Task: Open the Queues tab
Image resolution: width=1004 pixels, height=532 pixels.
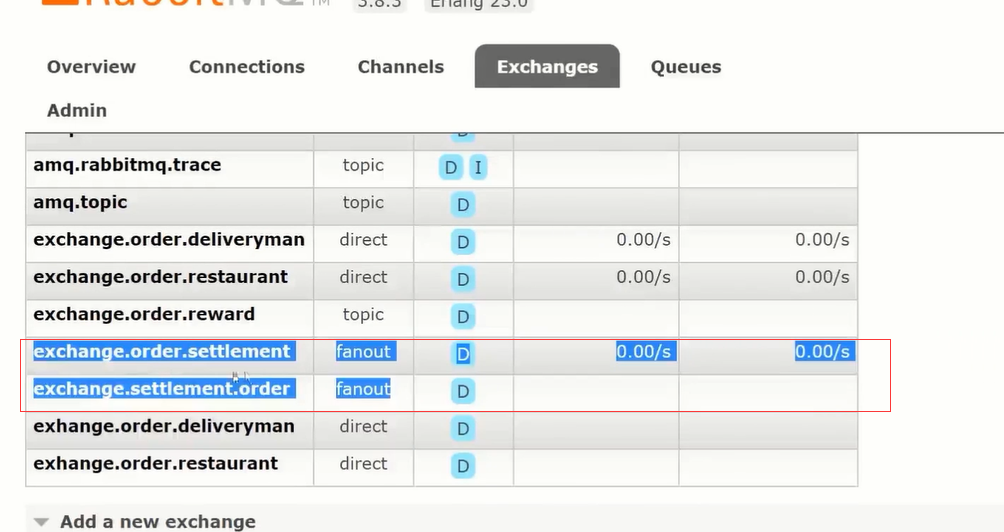Action: point(686,67)
